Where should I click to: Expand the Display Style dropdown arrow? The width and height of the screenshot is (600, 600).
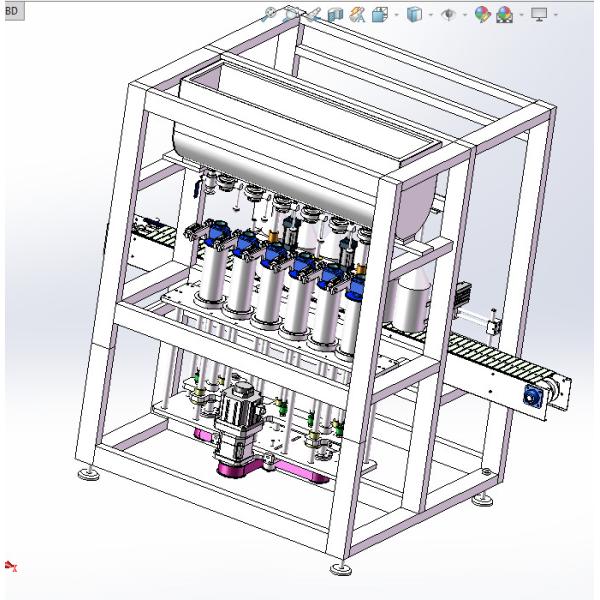(x=428, y=16)
